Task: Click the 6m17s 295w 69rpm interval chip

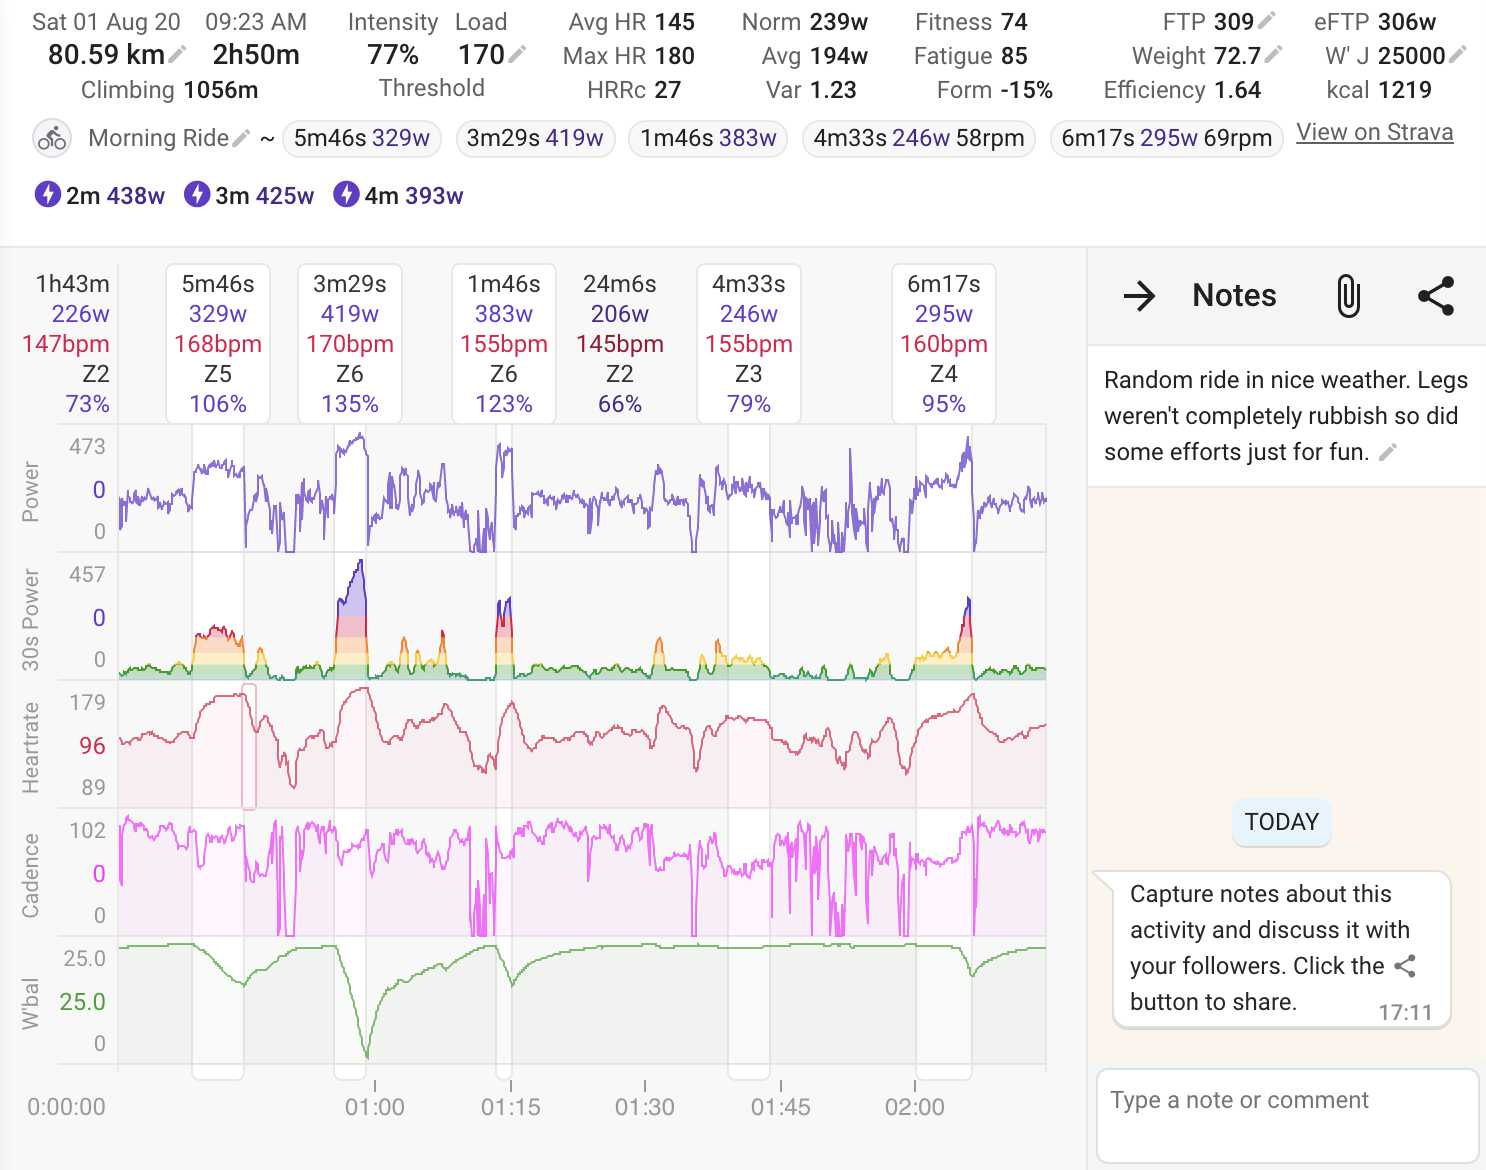Action: coord(1166,138)
